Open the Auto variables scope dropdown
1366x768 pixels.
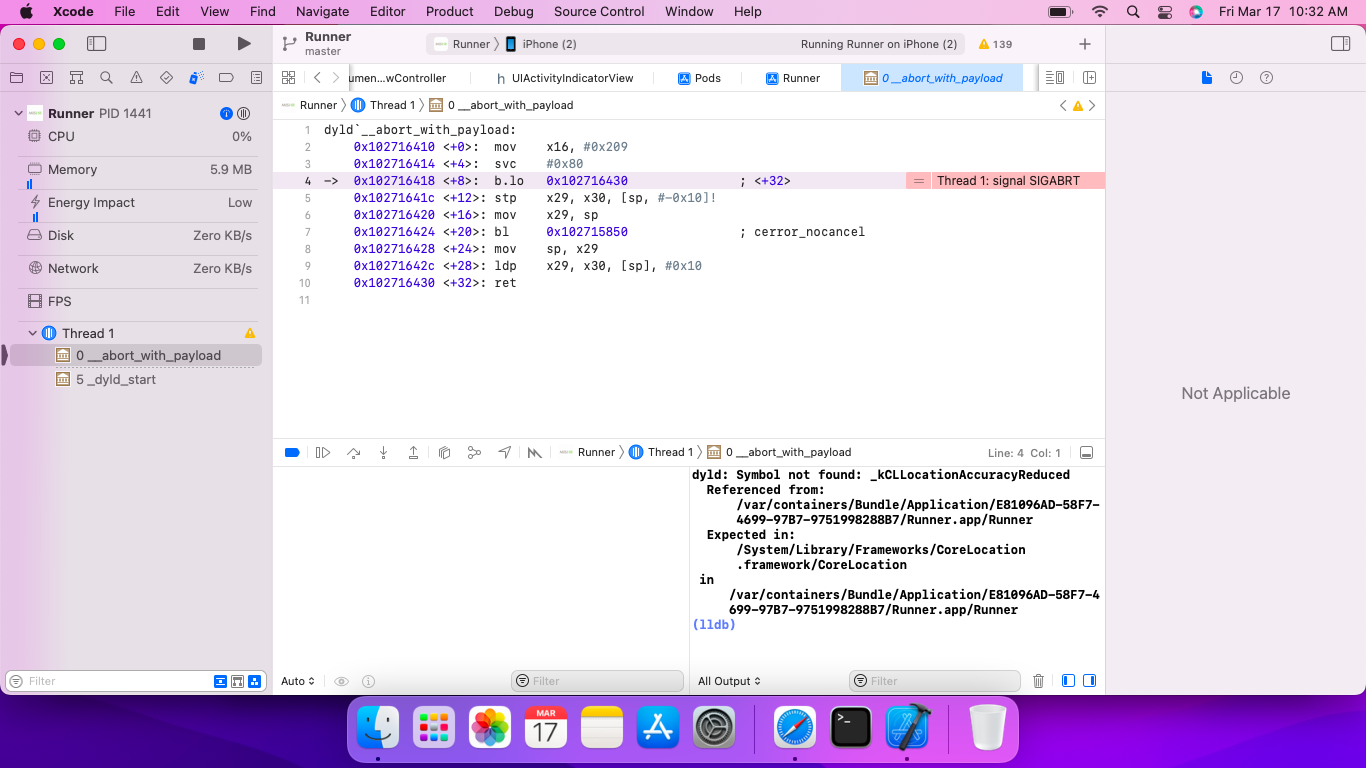click(x=298, y=681)
